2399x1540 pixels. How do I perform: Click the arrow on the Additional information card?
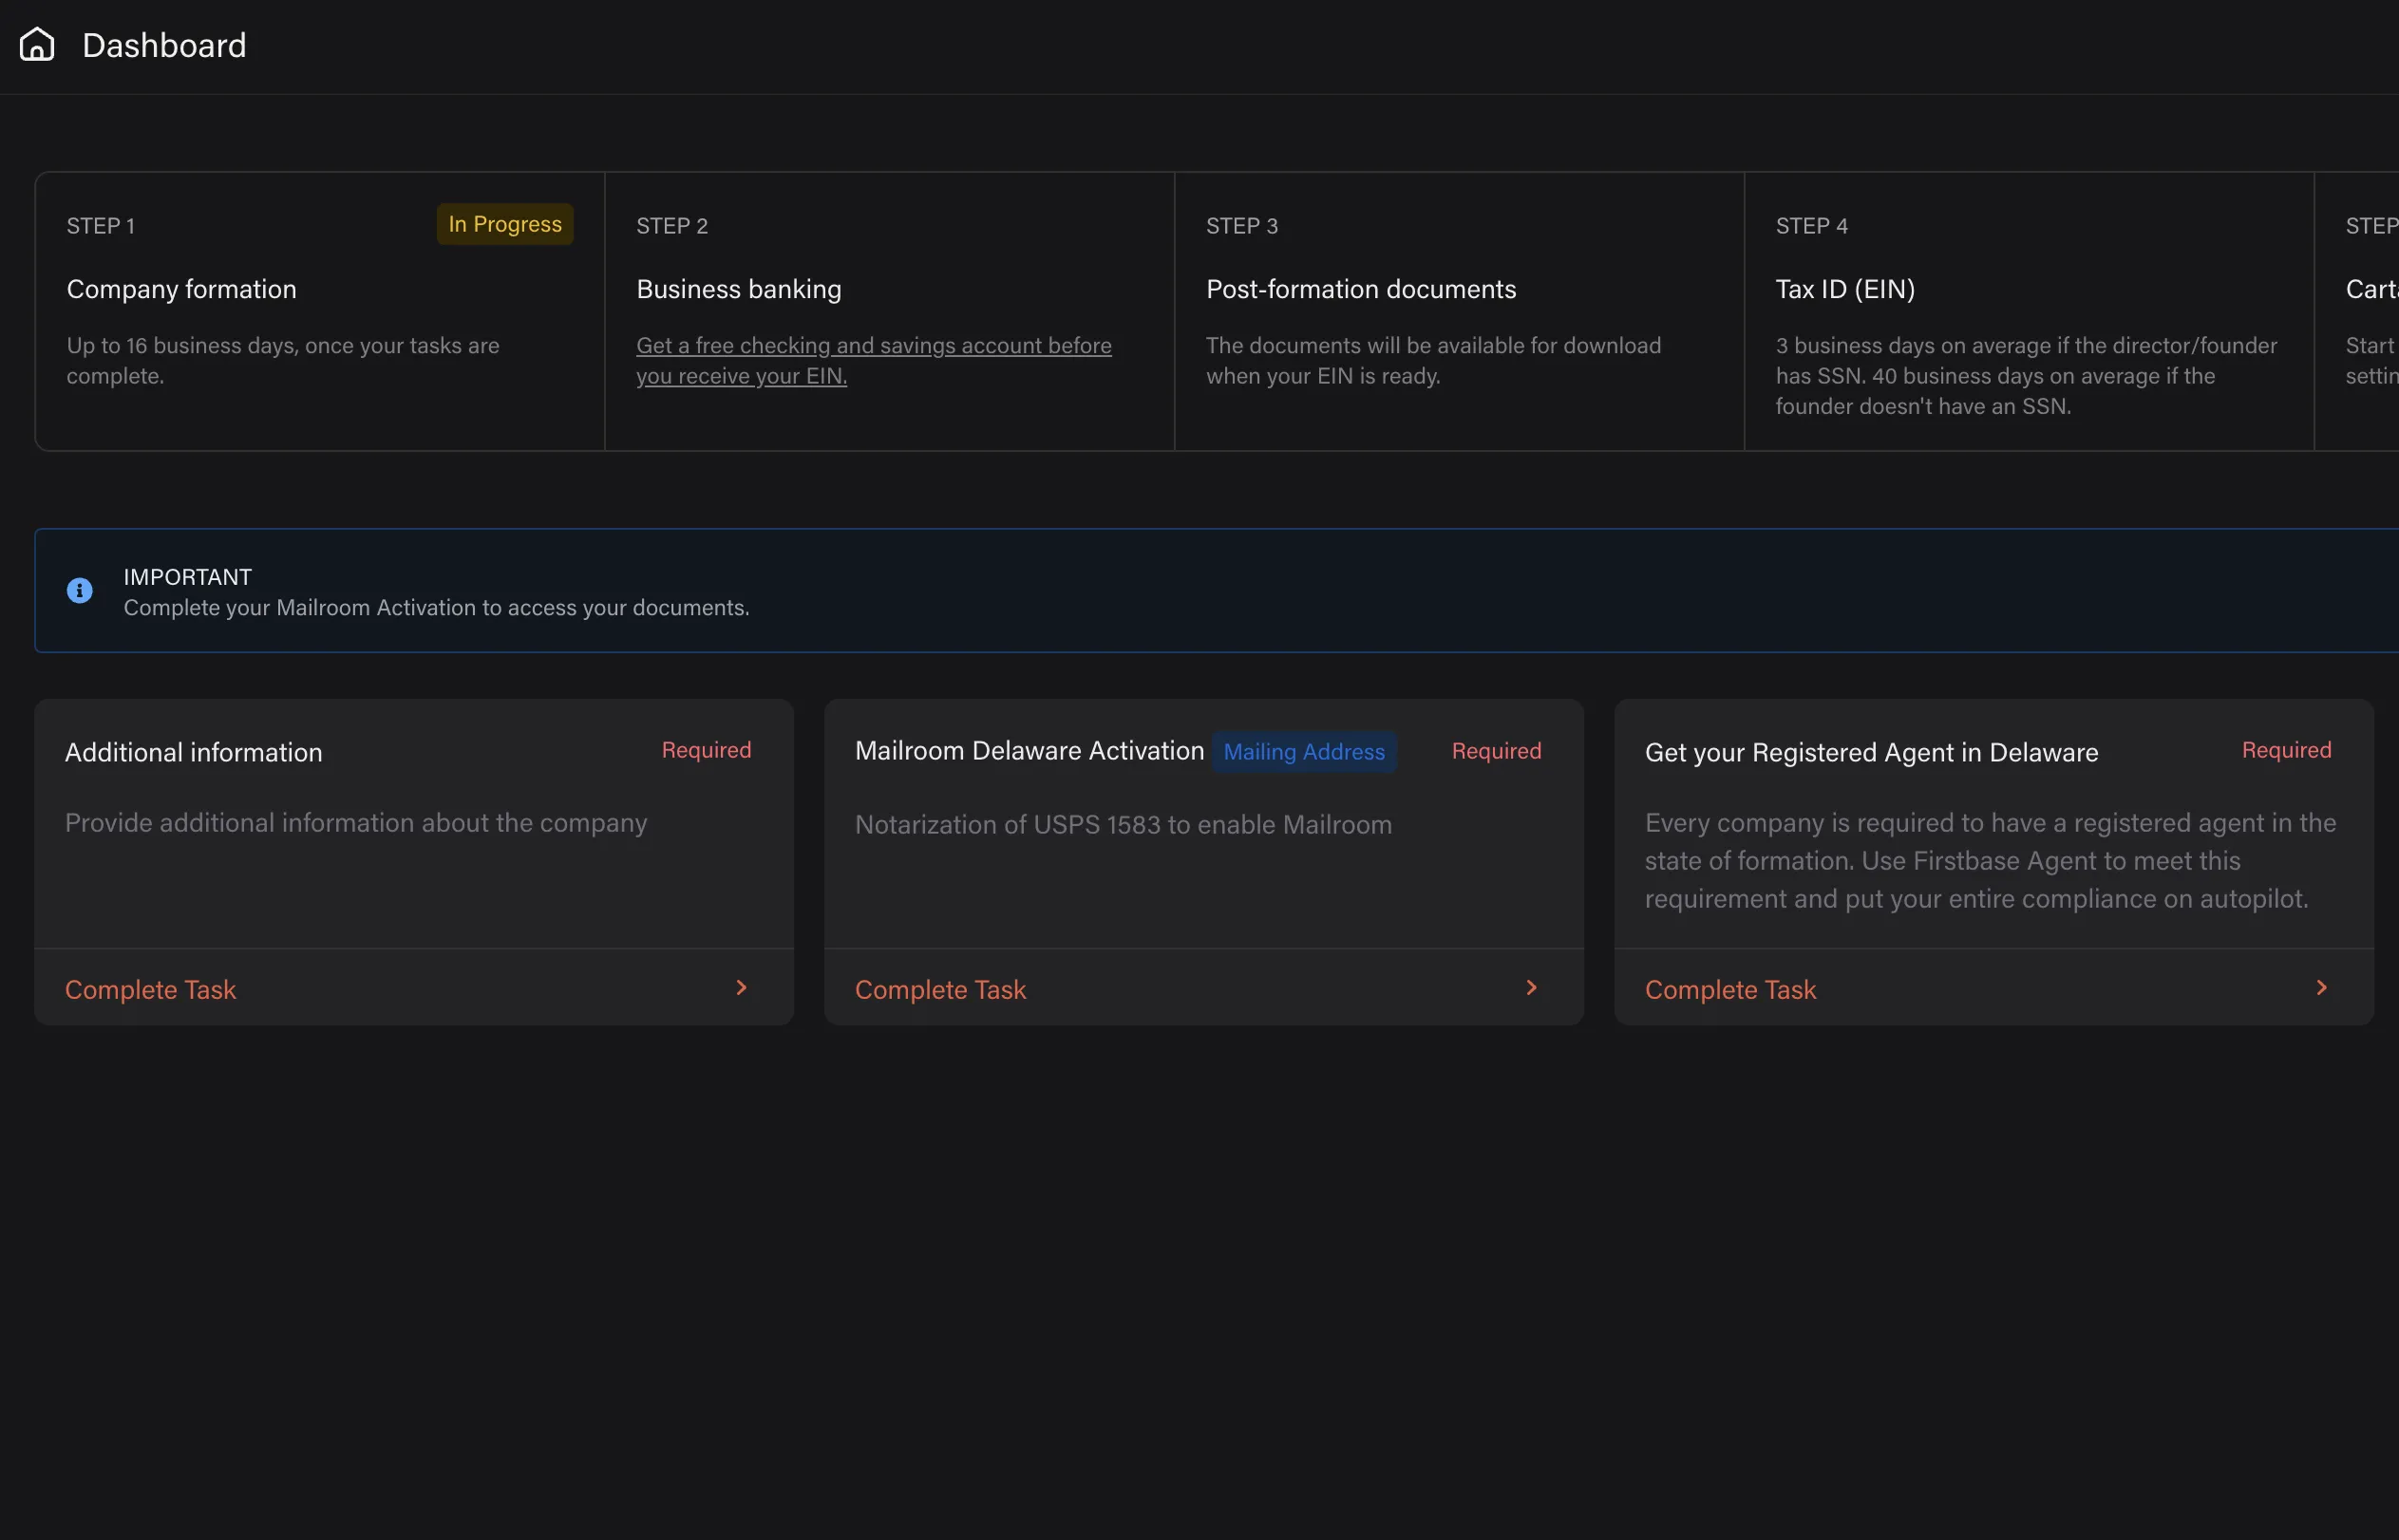click(x=741, y=988)
